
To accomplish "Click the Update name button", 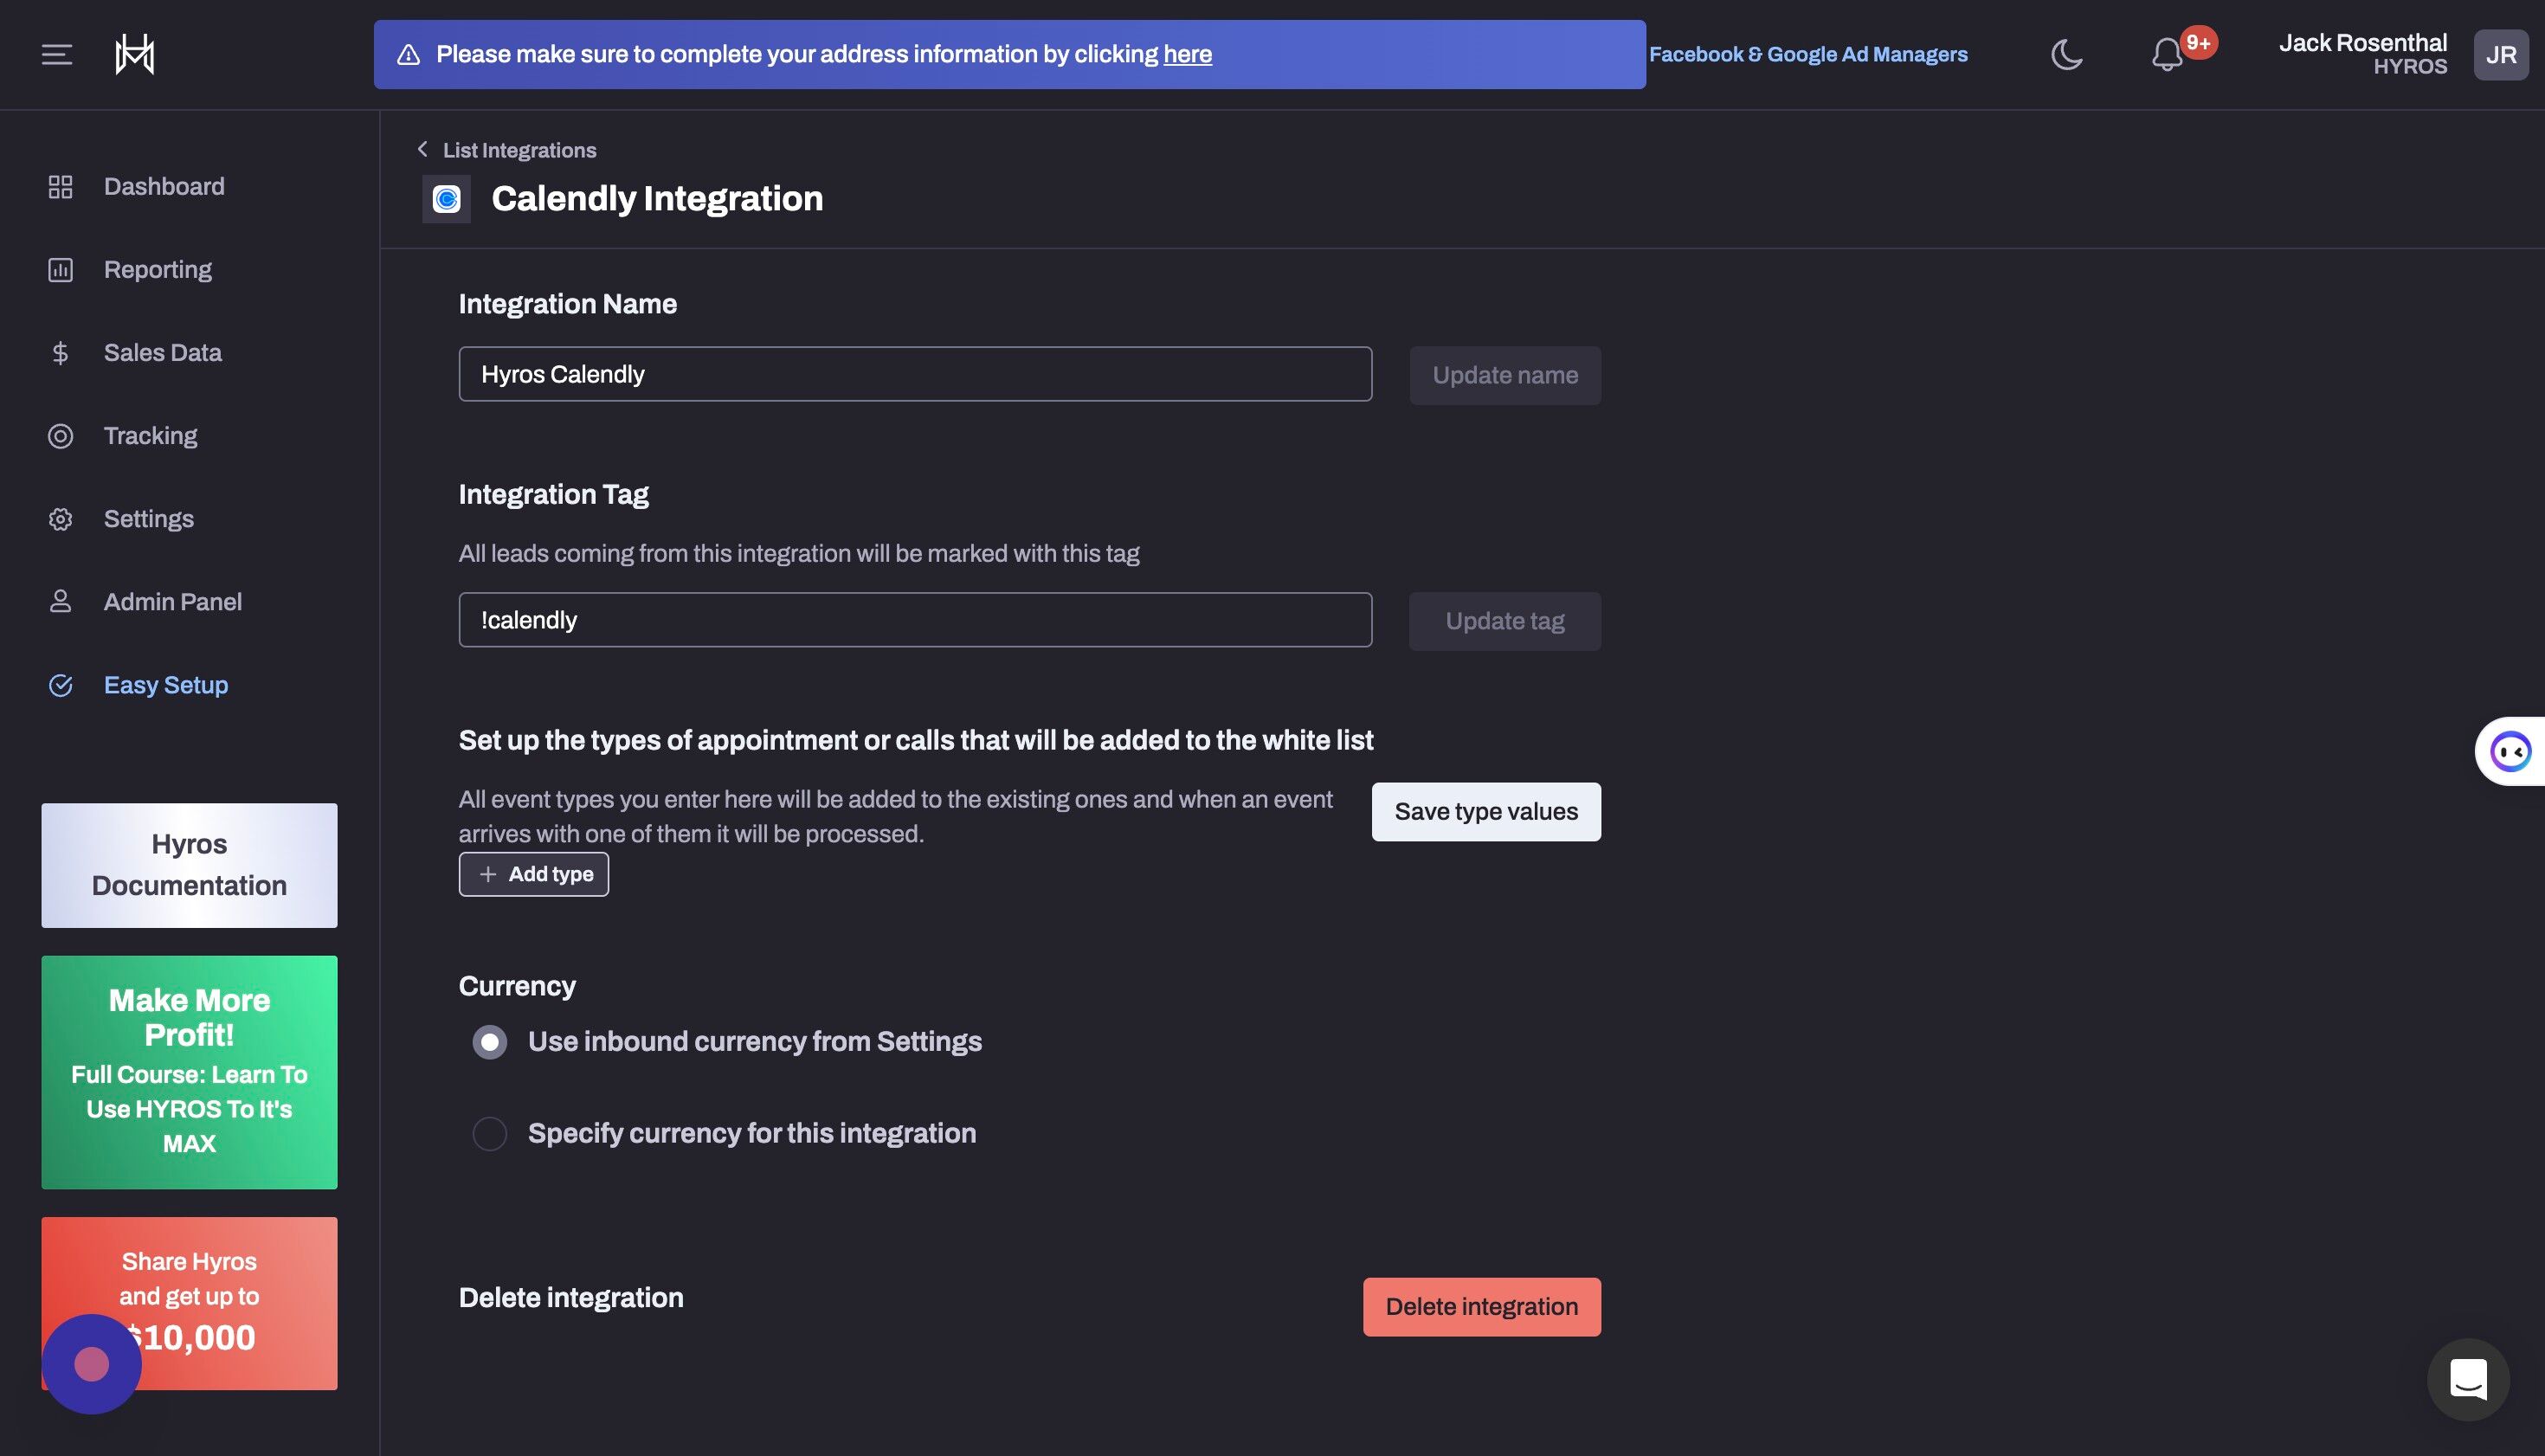I will [x=1505, y=376].
